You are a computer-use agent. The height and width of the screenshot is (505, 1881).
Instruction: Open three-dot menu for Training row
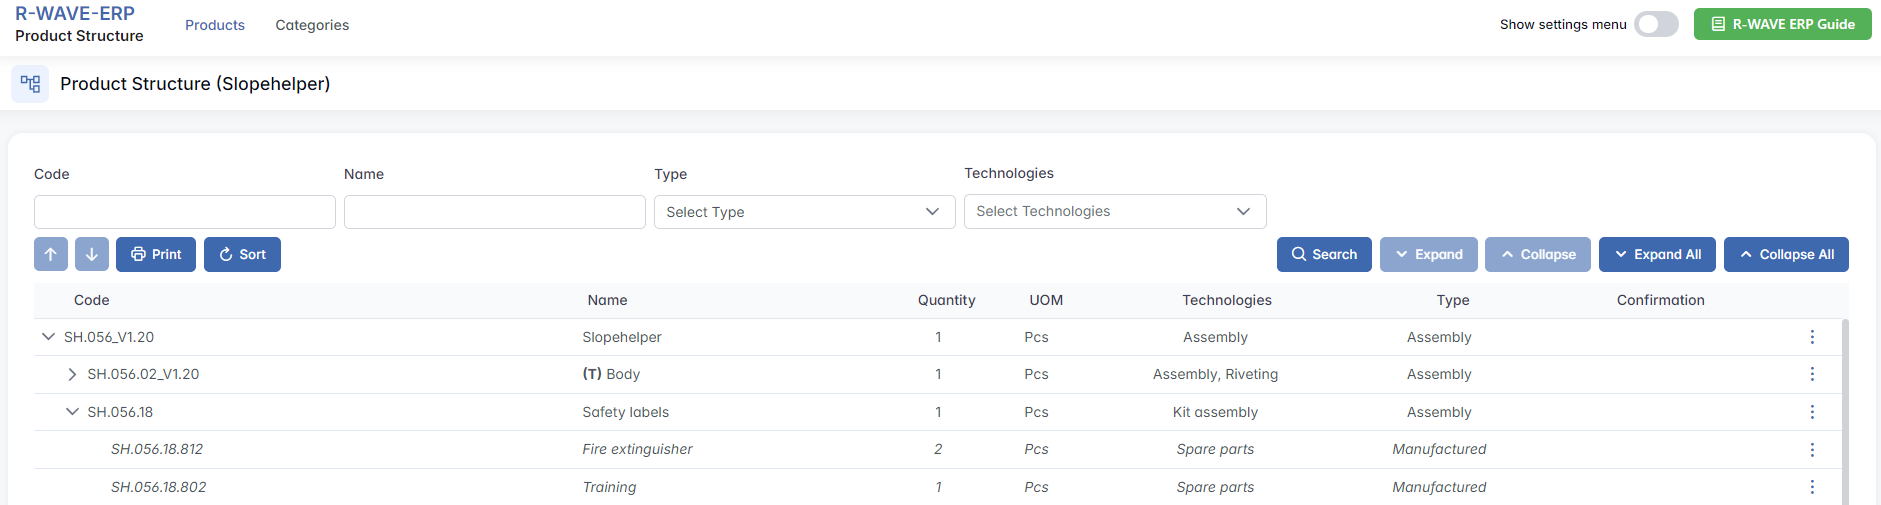click(1811, 487)
